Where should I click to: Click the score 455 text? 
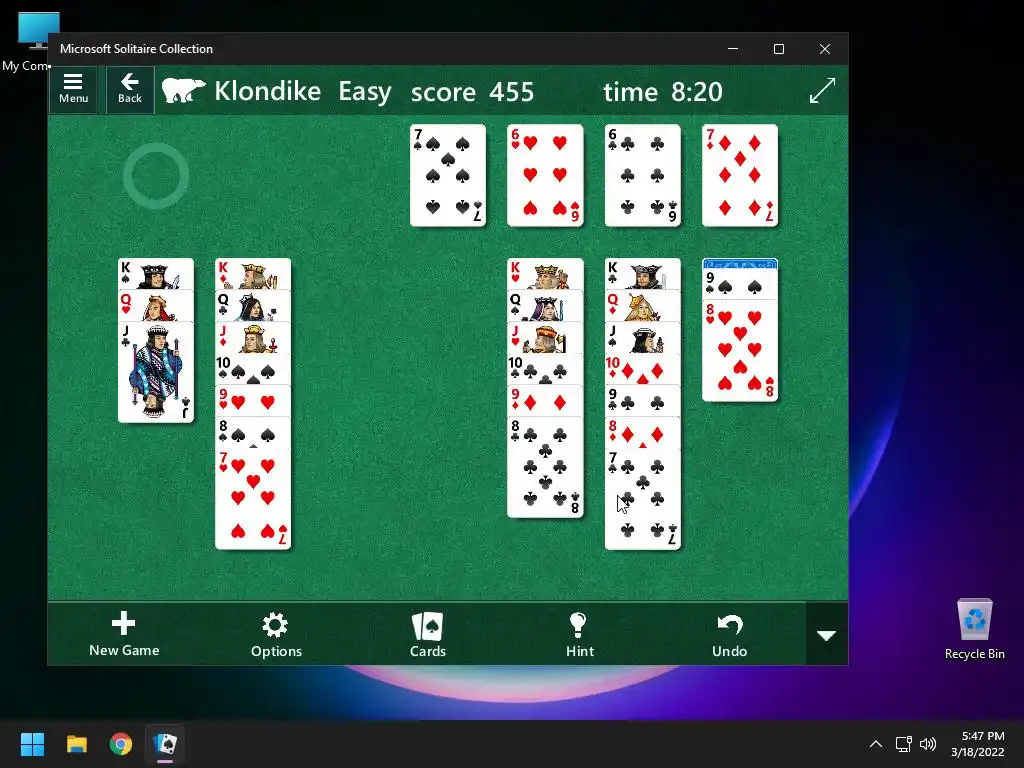(x=472, y=92)
